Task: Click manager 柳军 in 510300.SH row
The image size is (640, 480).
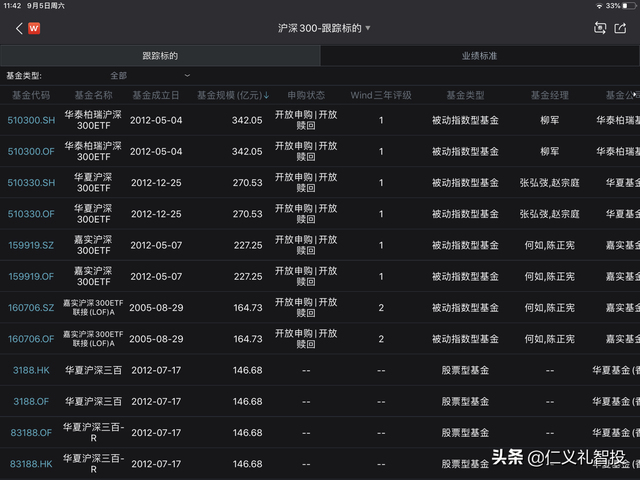Action: tap(549, 120)
